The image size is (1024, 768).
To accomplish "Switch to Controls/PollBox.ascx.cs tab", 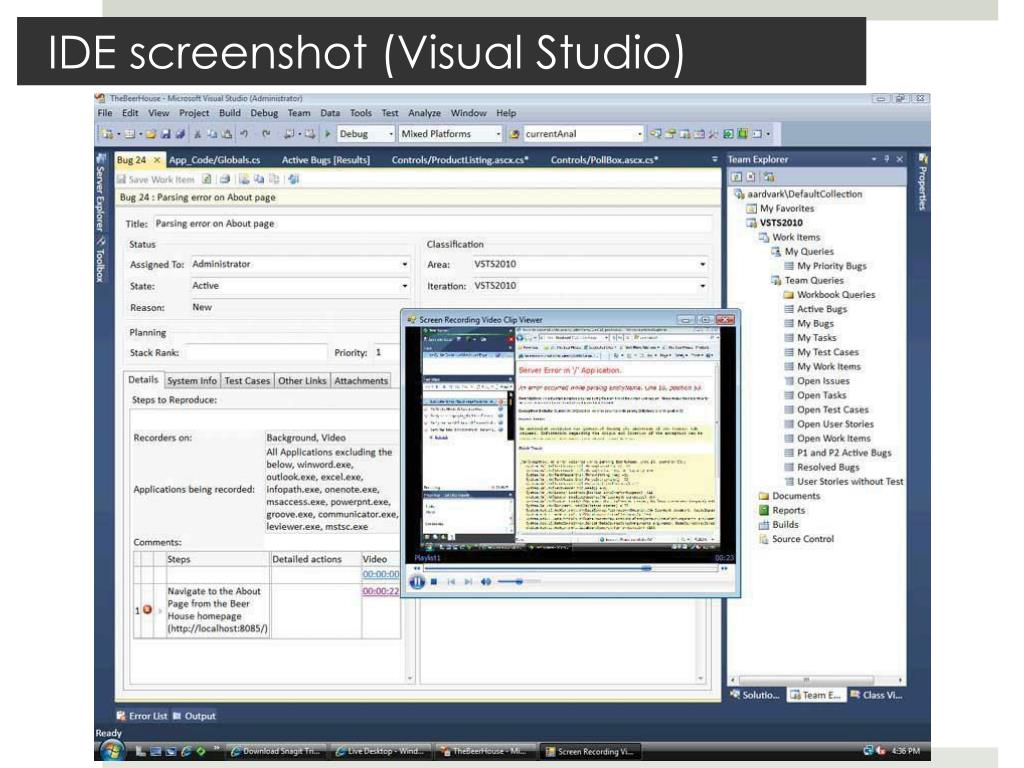I will click(604, 160).
